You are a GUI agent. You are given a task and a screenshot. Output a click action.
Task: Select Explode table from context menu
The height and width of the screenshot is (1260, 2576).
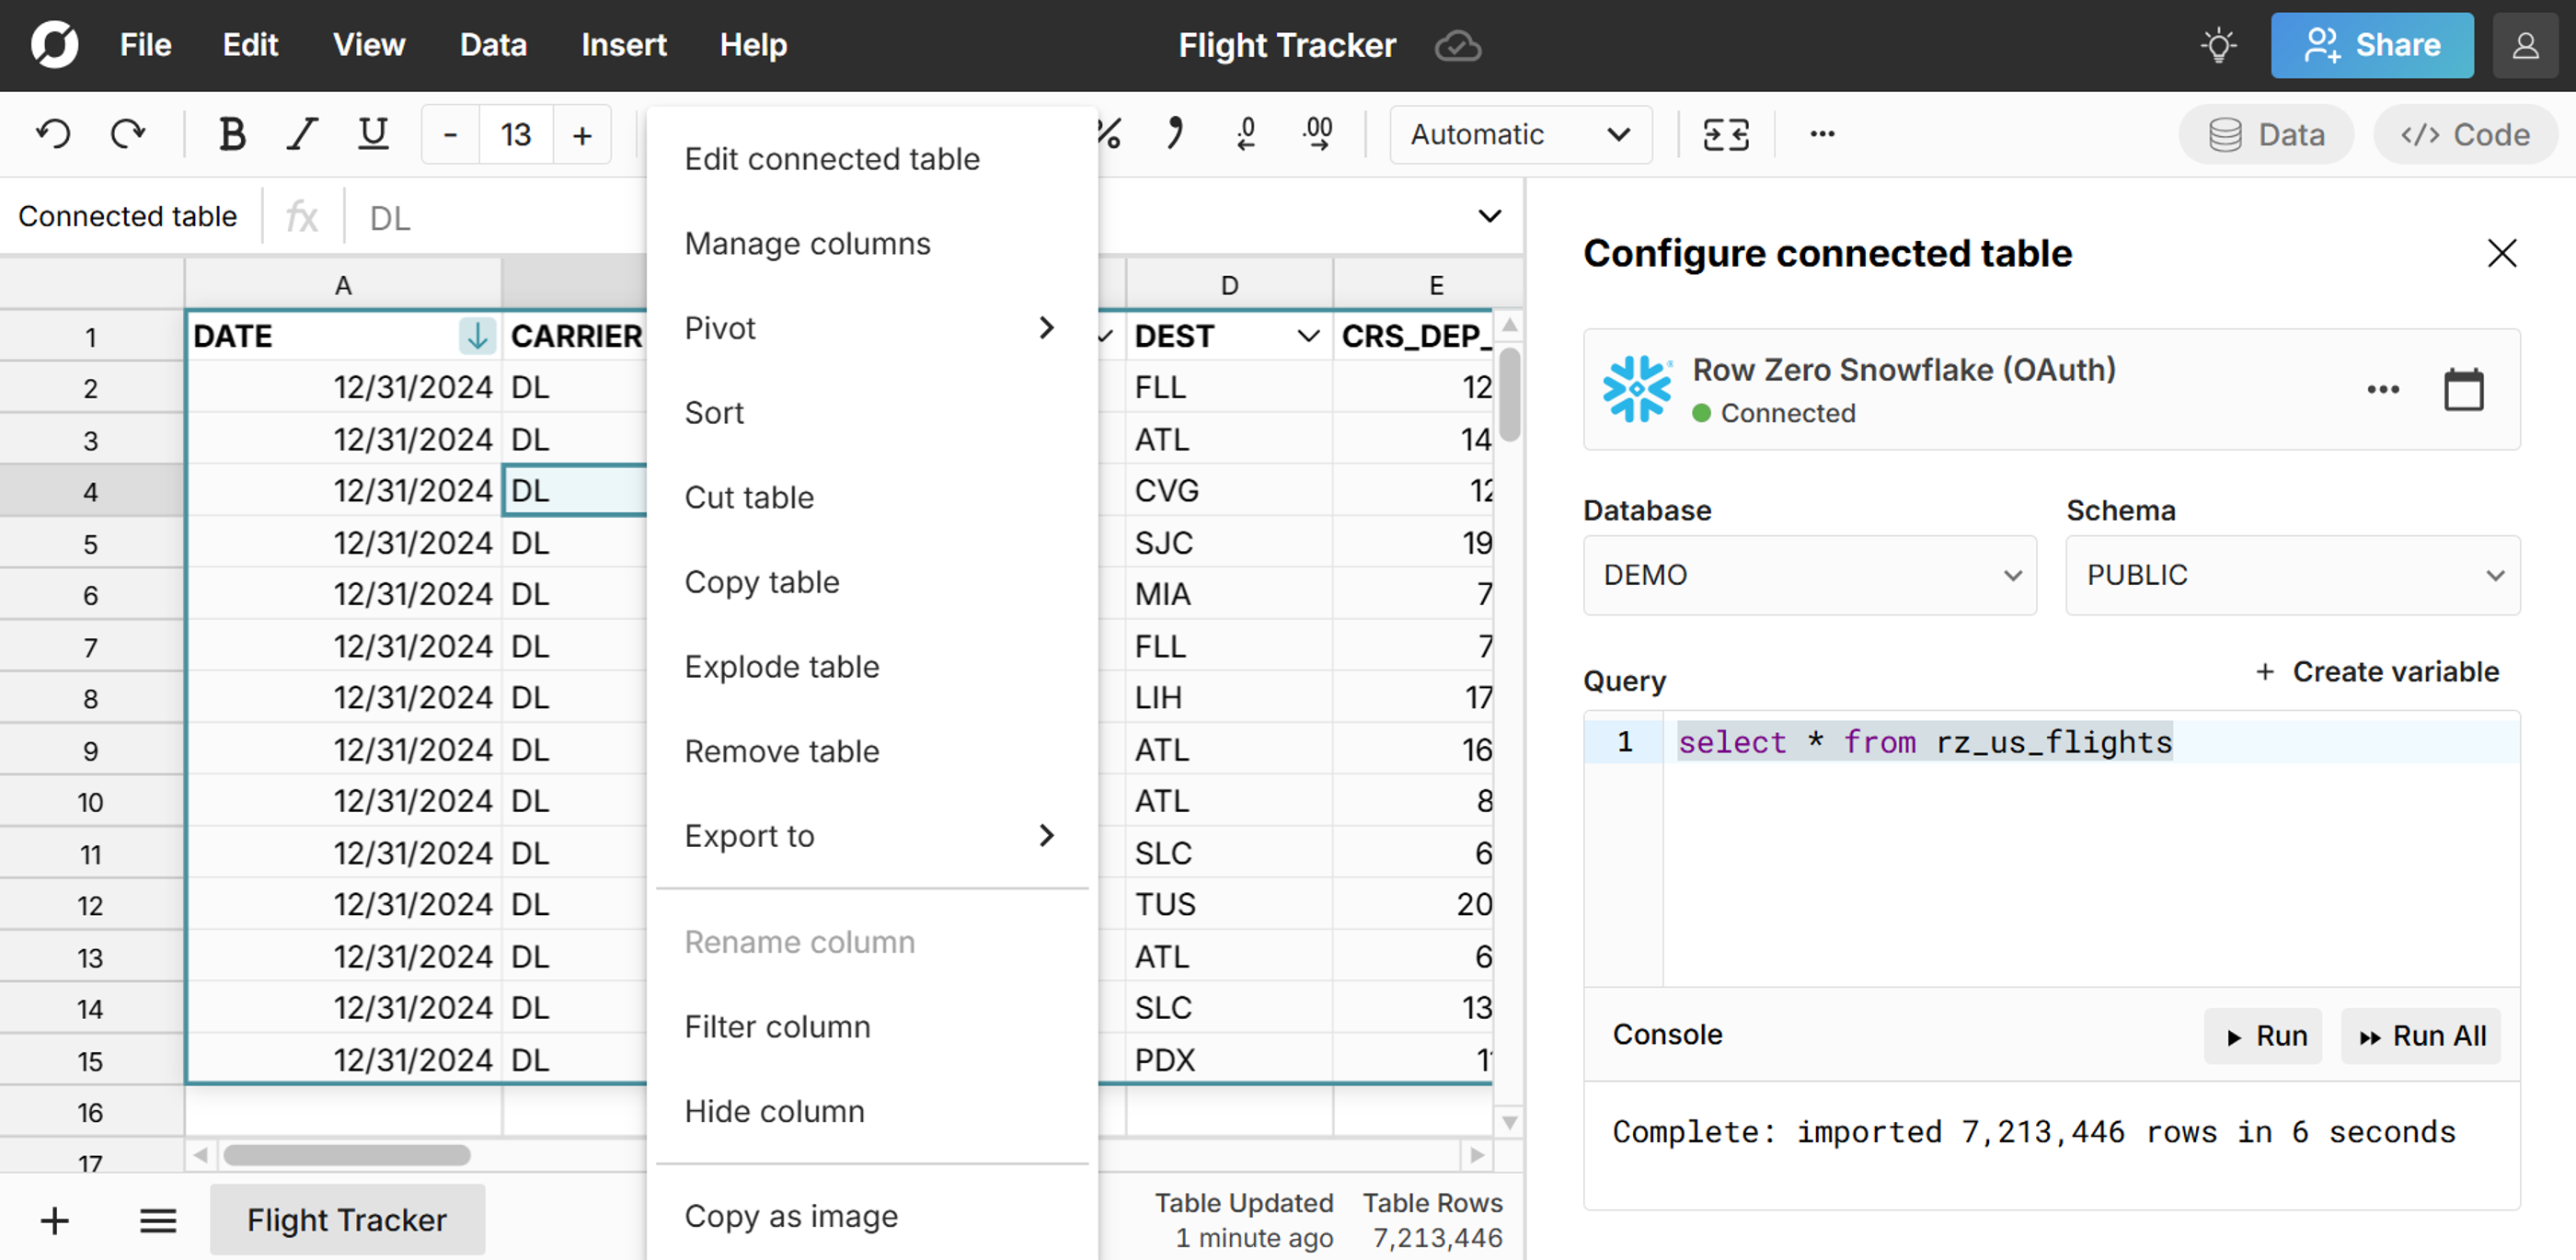click(782, 666)
